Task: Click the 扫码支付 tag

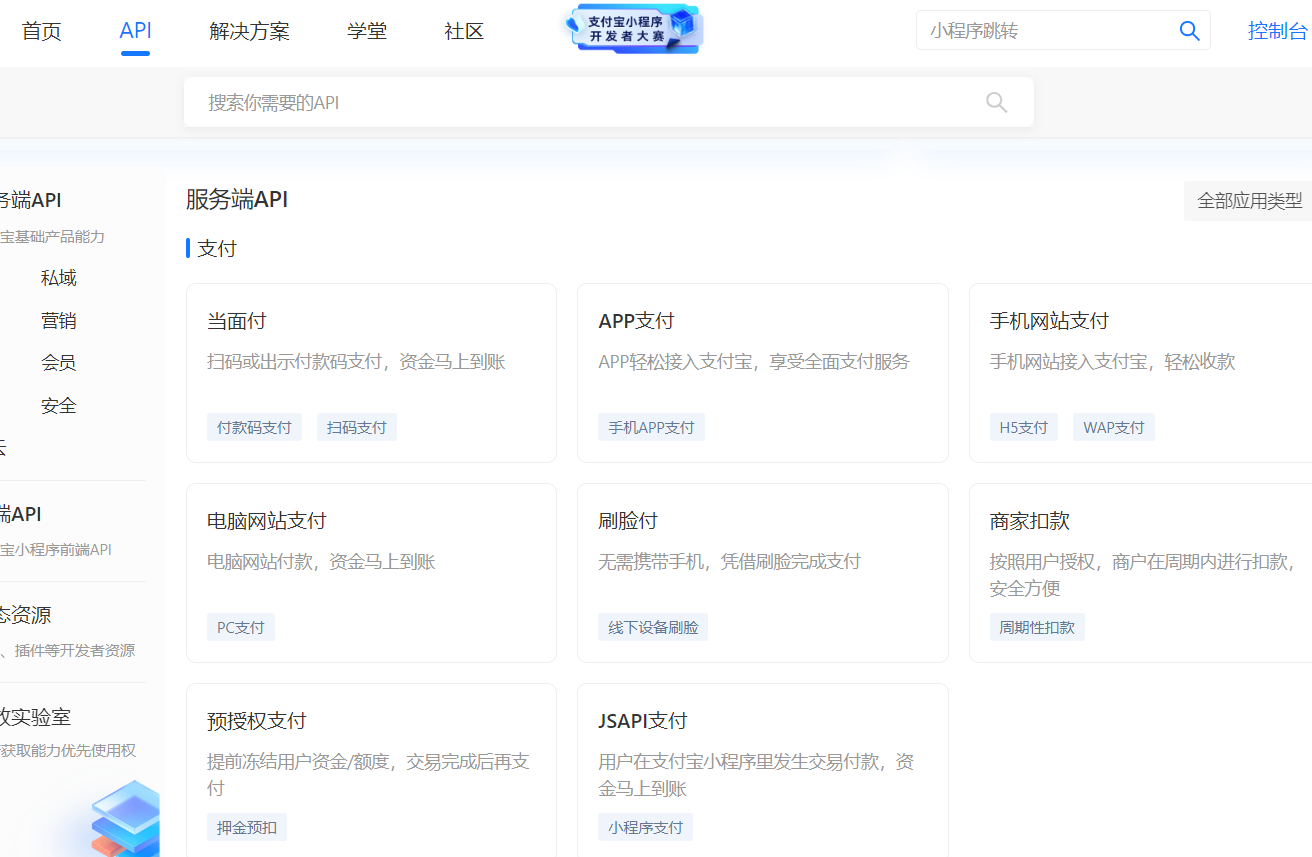Action: [x=357, y=427]
